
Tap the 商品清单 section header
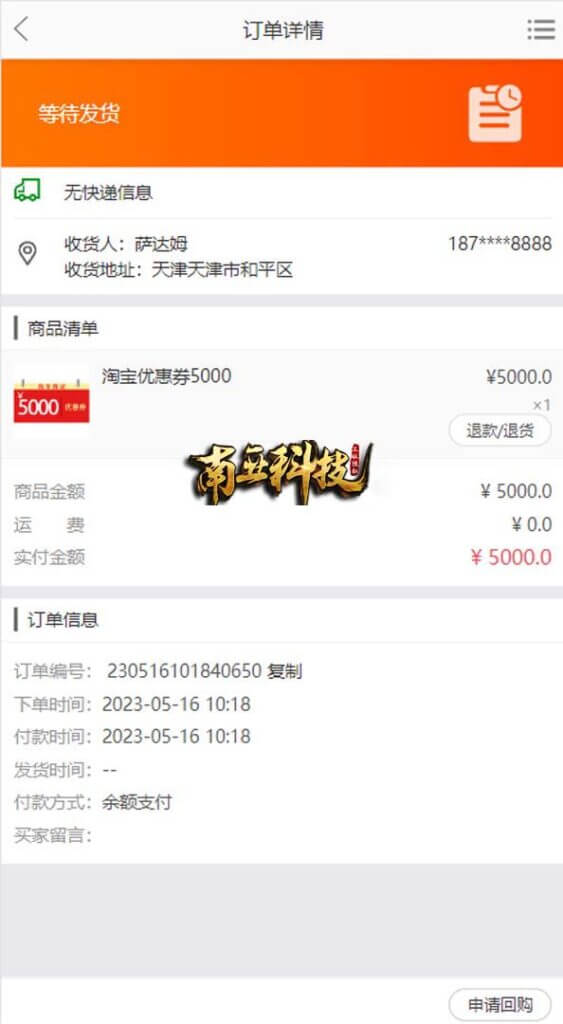coord(63,328)
